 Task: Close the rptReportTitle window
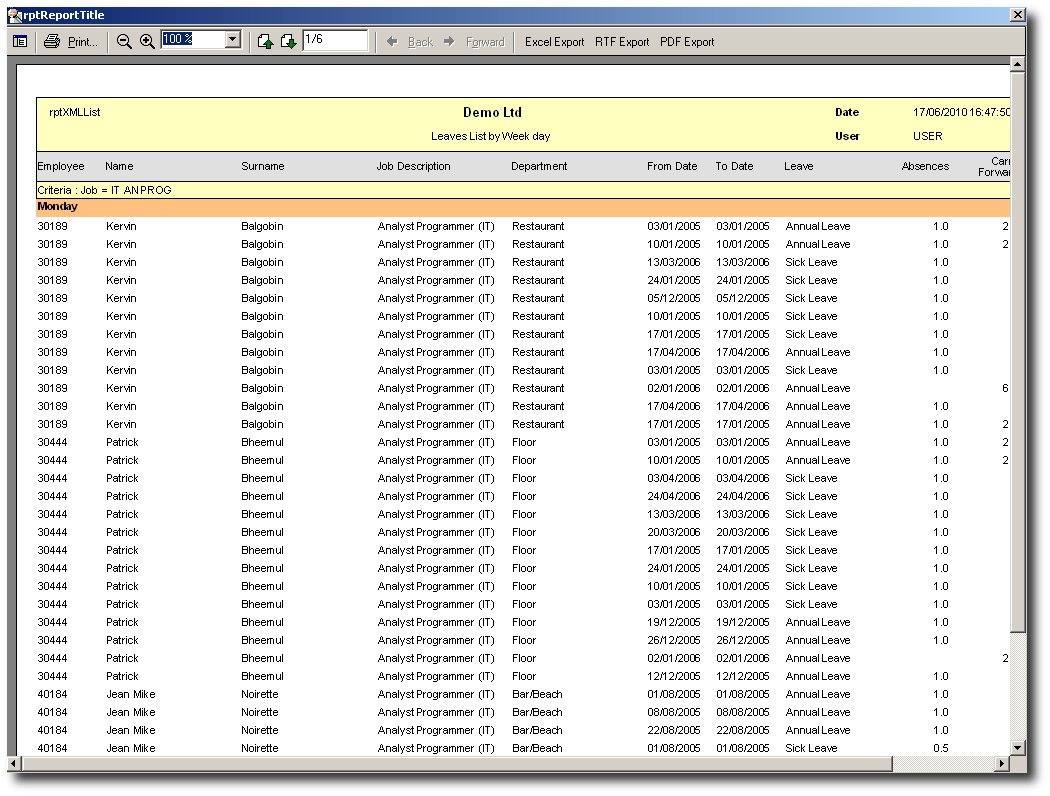pos(1017,15)
